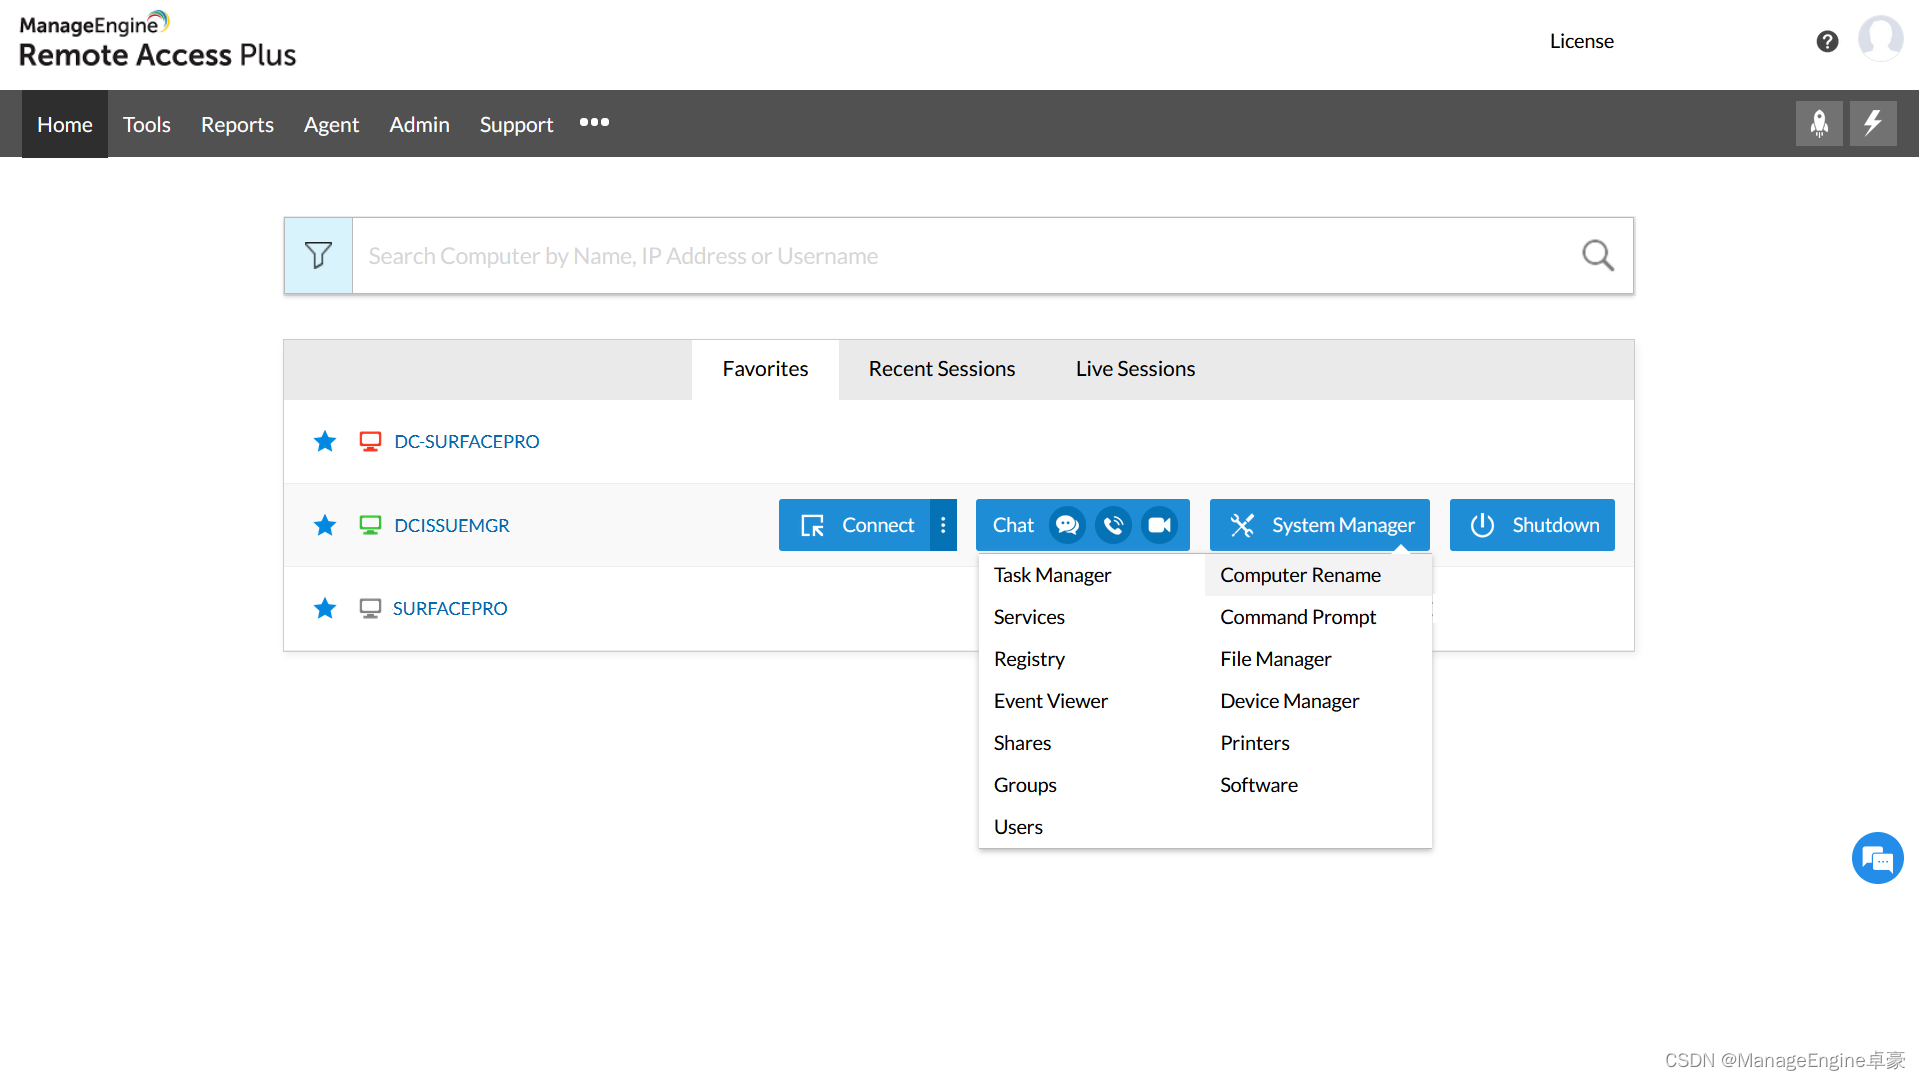Viewport: 1920px width, 1080px height.
Task: Expand the more options menu ellipsis
Action: (595, 123)
